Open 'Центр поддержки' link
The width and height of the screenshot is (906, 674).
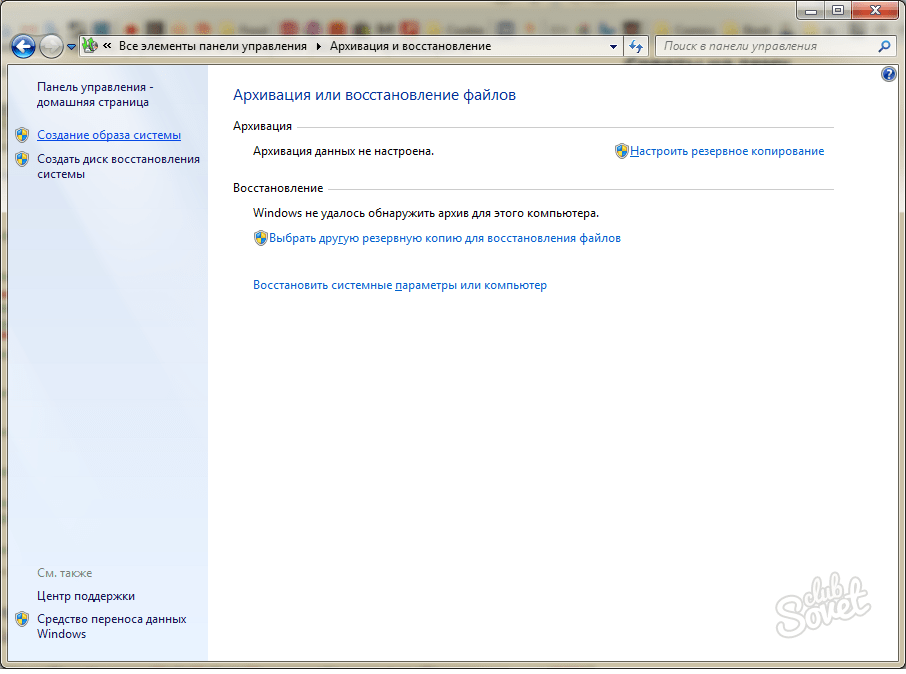(86, 596)
